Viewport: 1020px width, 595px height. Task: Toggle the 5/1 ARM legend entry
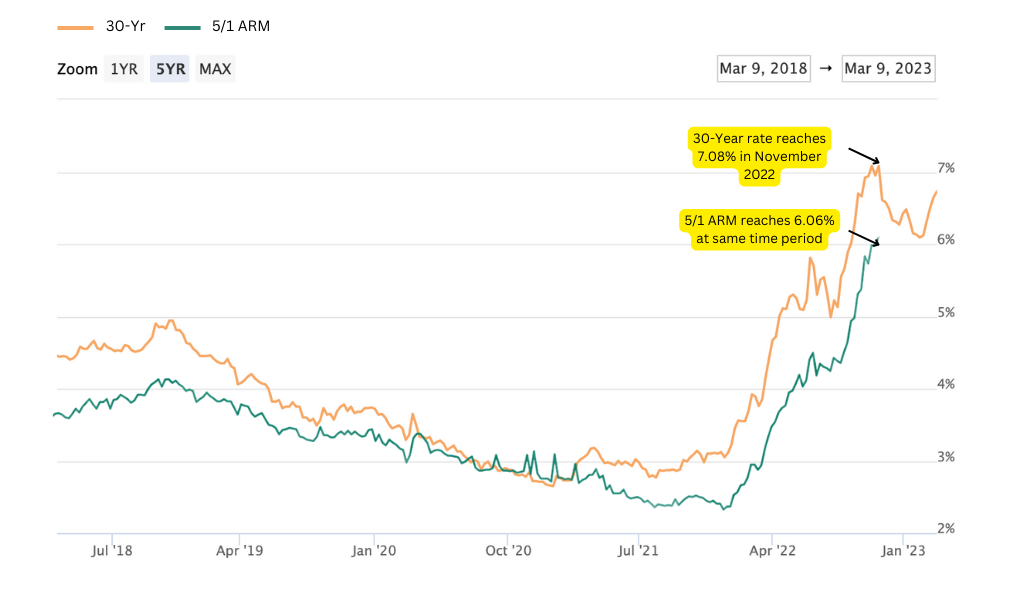(241, 26)
